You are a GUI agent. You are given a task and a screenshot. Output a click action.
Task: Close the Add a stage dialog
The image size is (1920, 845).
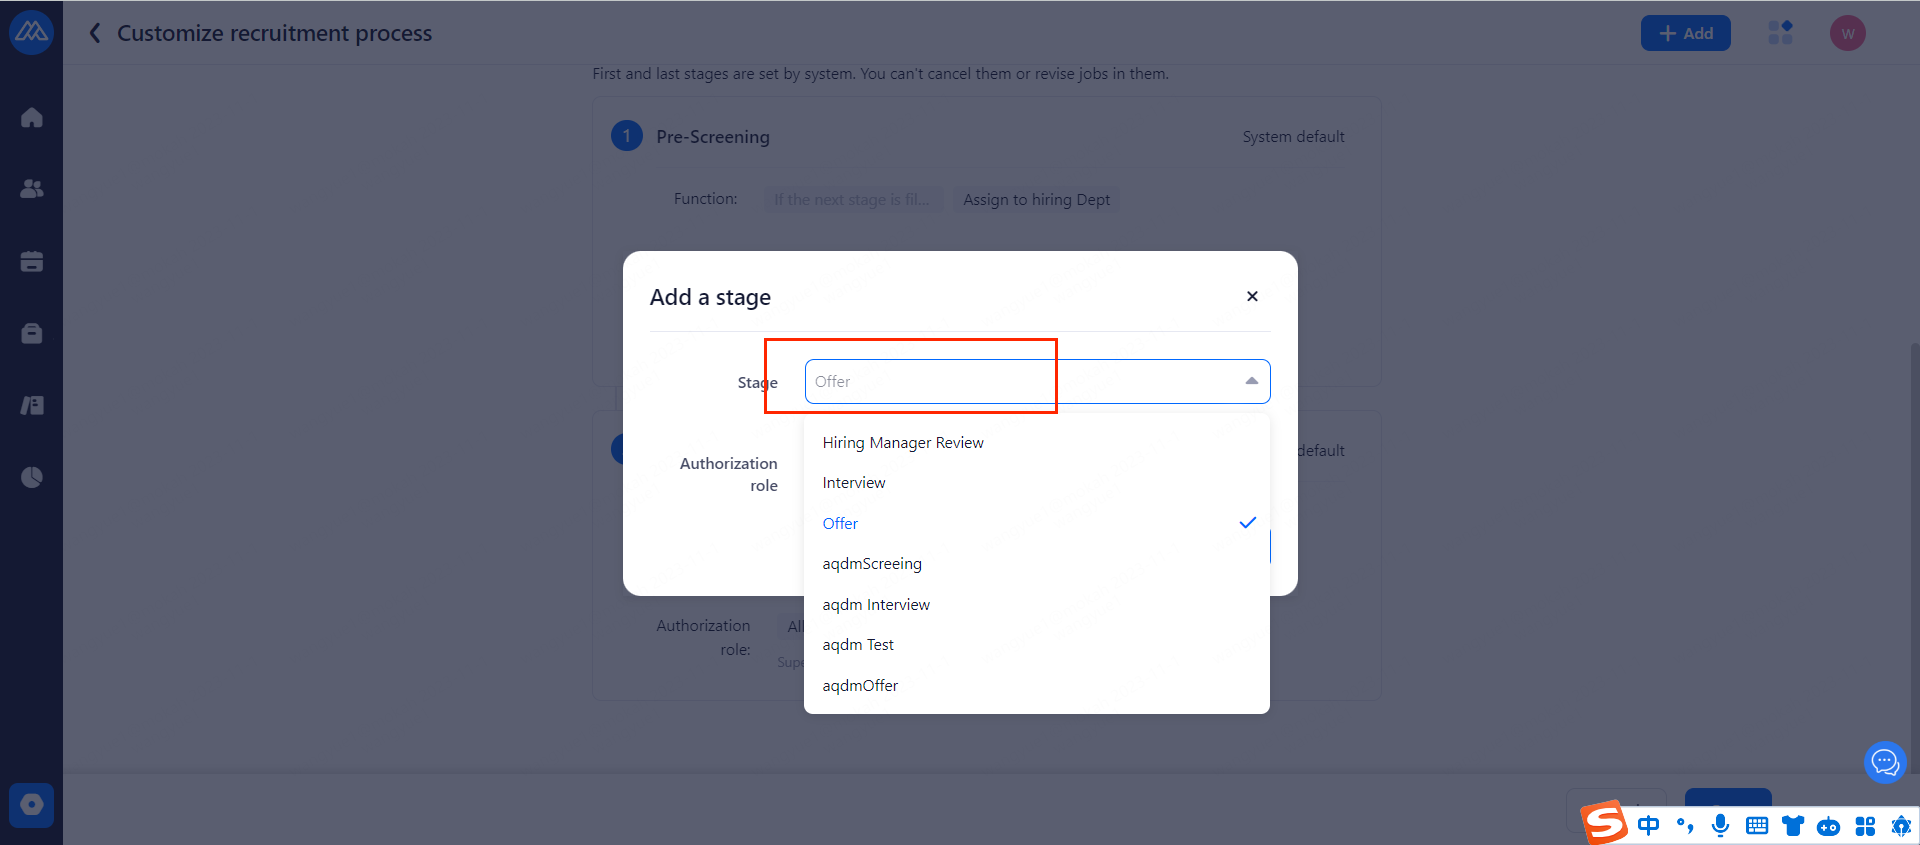[x=1252, y=296]
